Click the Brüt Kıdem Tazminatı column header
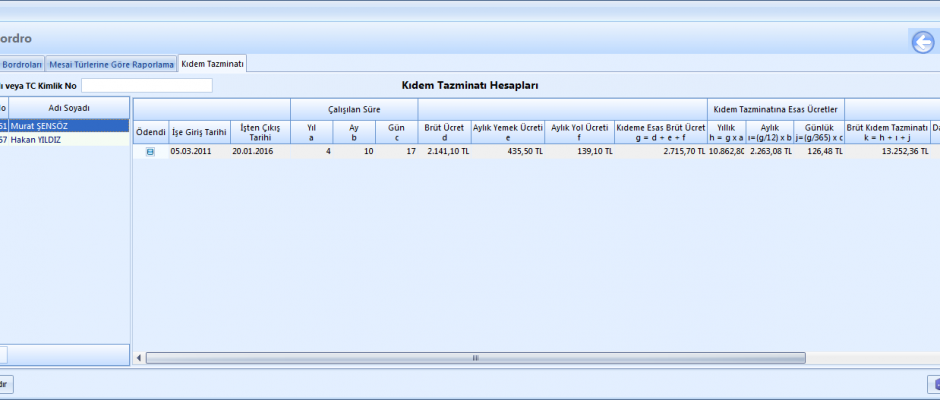The width and height of the screenshot is (940, 400). pyautogui.click(x=887, y=132)
